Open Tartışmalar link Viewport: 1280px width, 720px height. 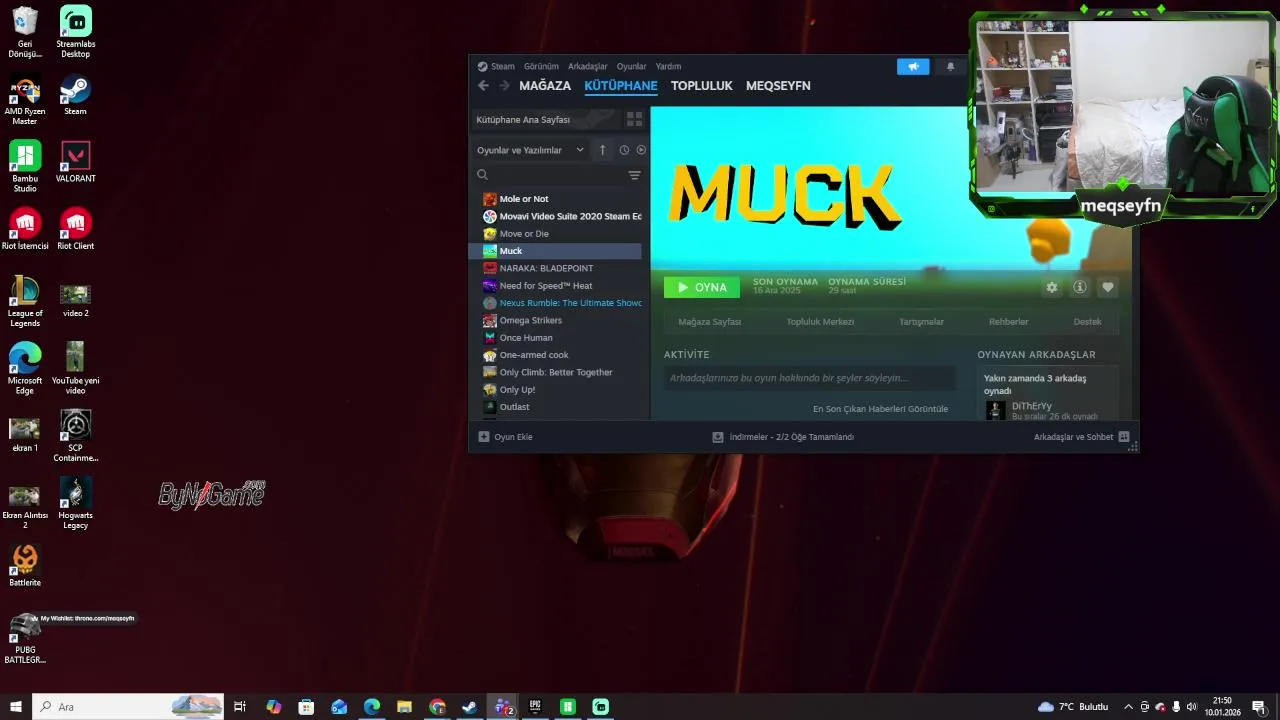(x=921, y=322)
